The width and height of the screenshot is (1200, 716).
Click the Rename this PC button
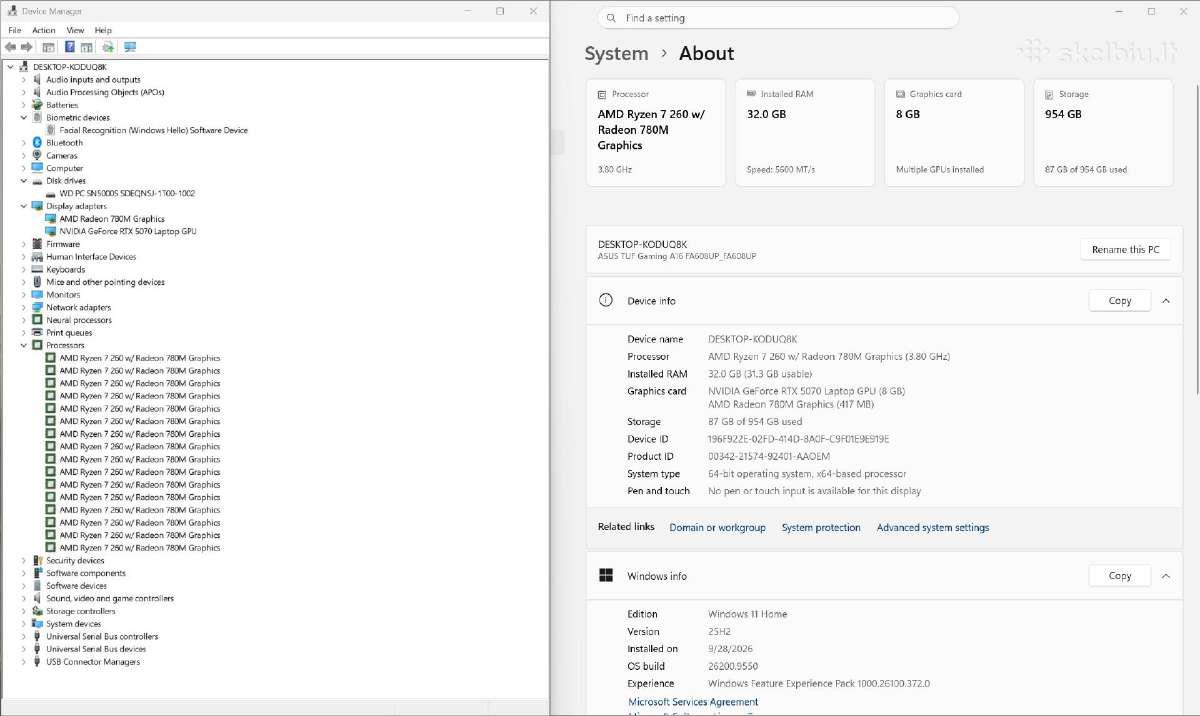pyautogui.click(x=1125, y=249)
